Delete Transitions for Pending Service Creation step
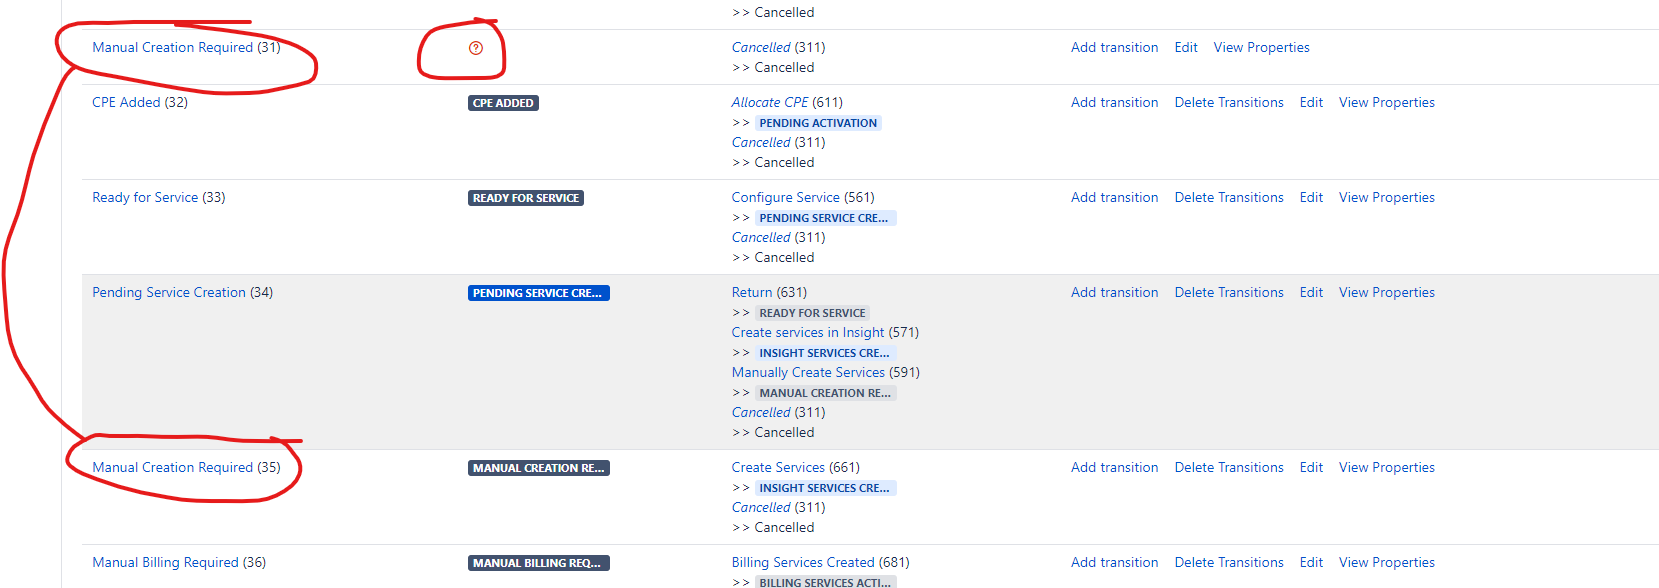 coord(1229,292)
